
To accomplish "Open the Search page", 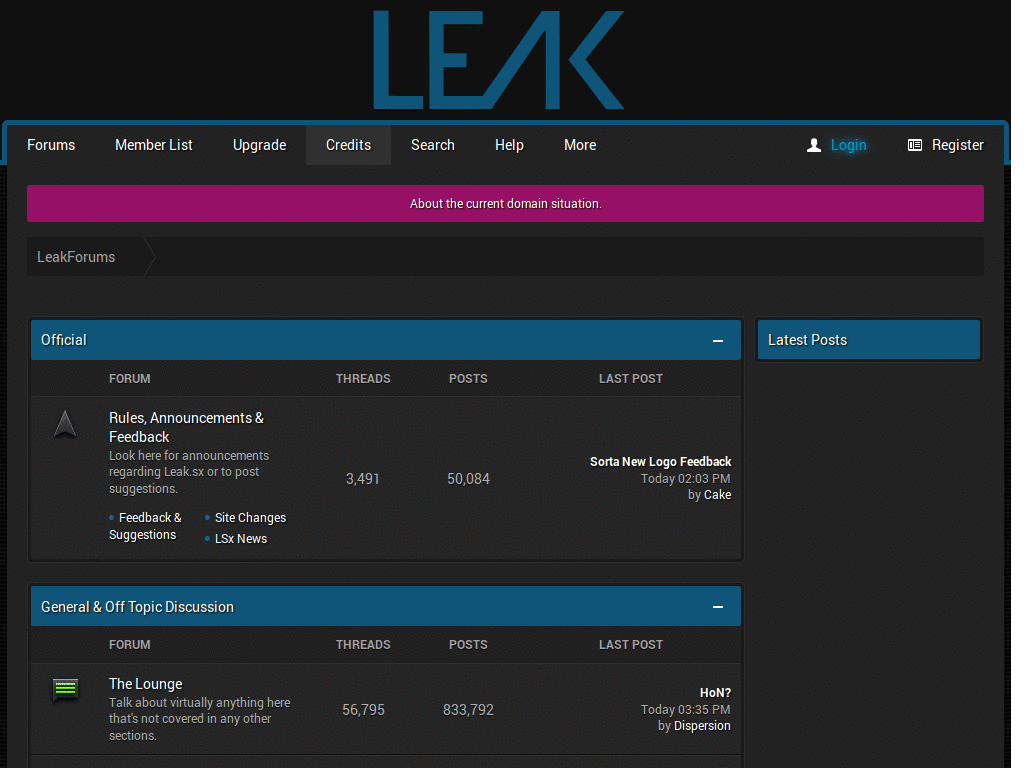I will (x=432, y=145).
